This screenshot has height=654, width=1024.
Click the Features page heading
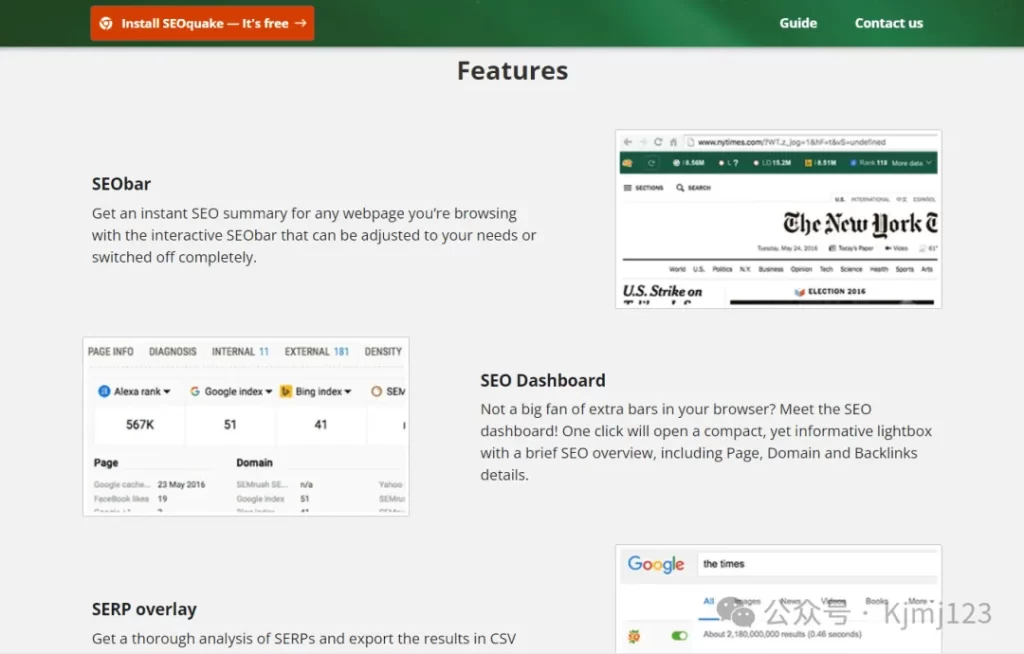pos(513,71)
